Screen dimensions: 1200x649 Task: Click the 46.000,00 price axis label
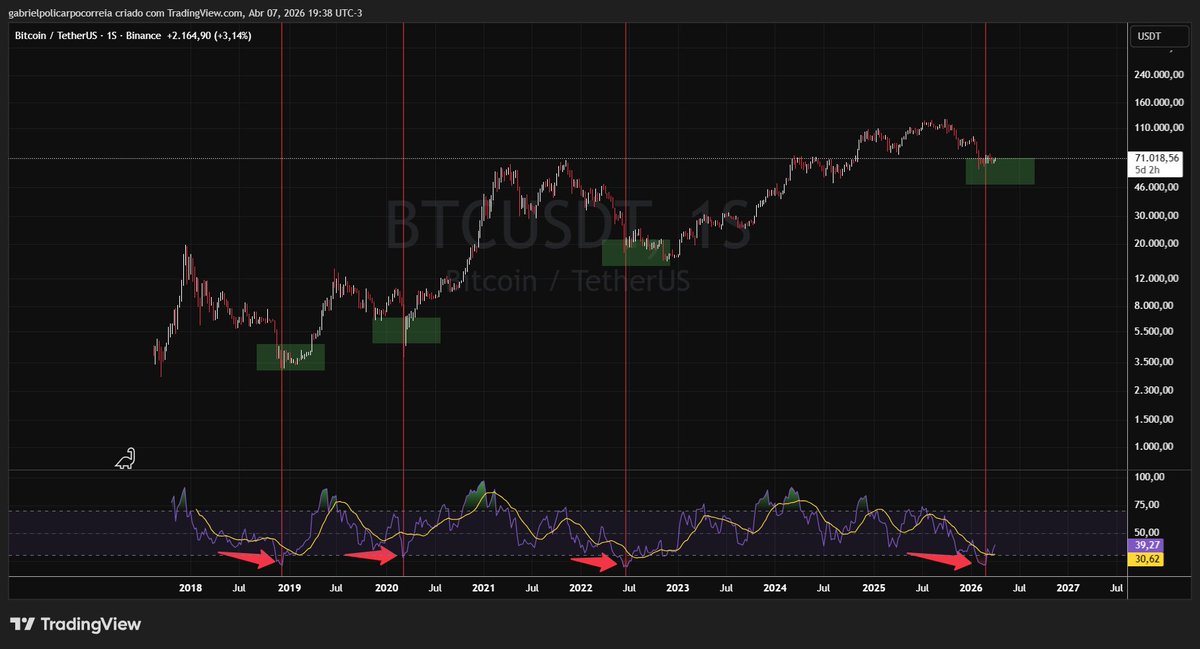point(1158,187)
